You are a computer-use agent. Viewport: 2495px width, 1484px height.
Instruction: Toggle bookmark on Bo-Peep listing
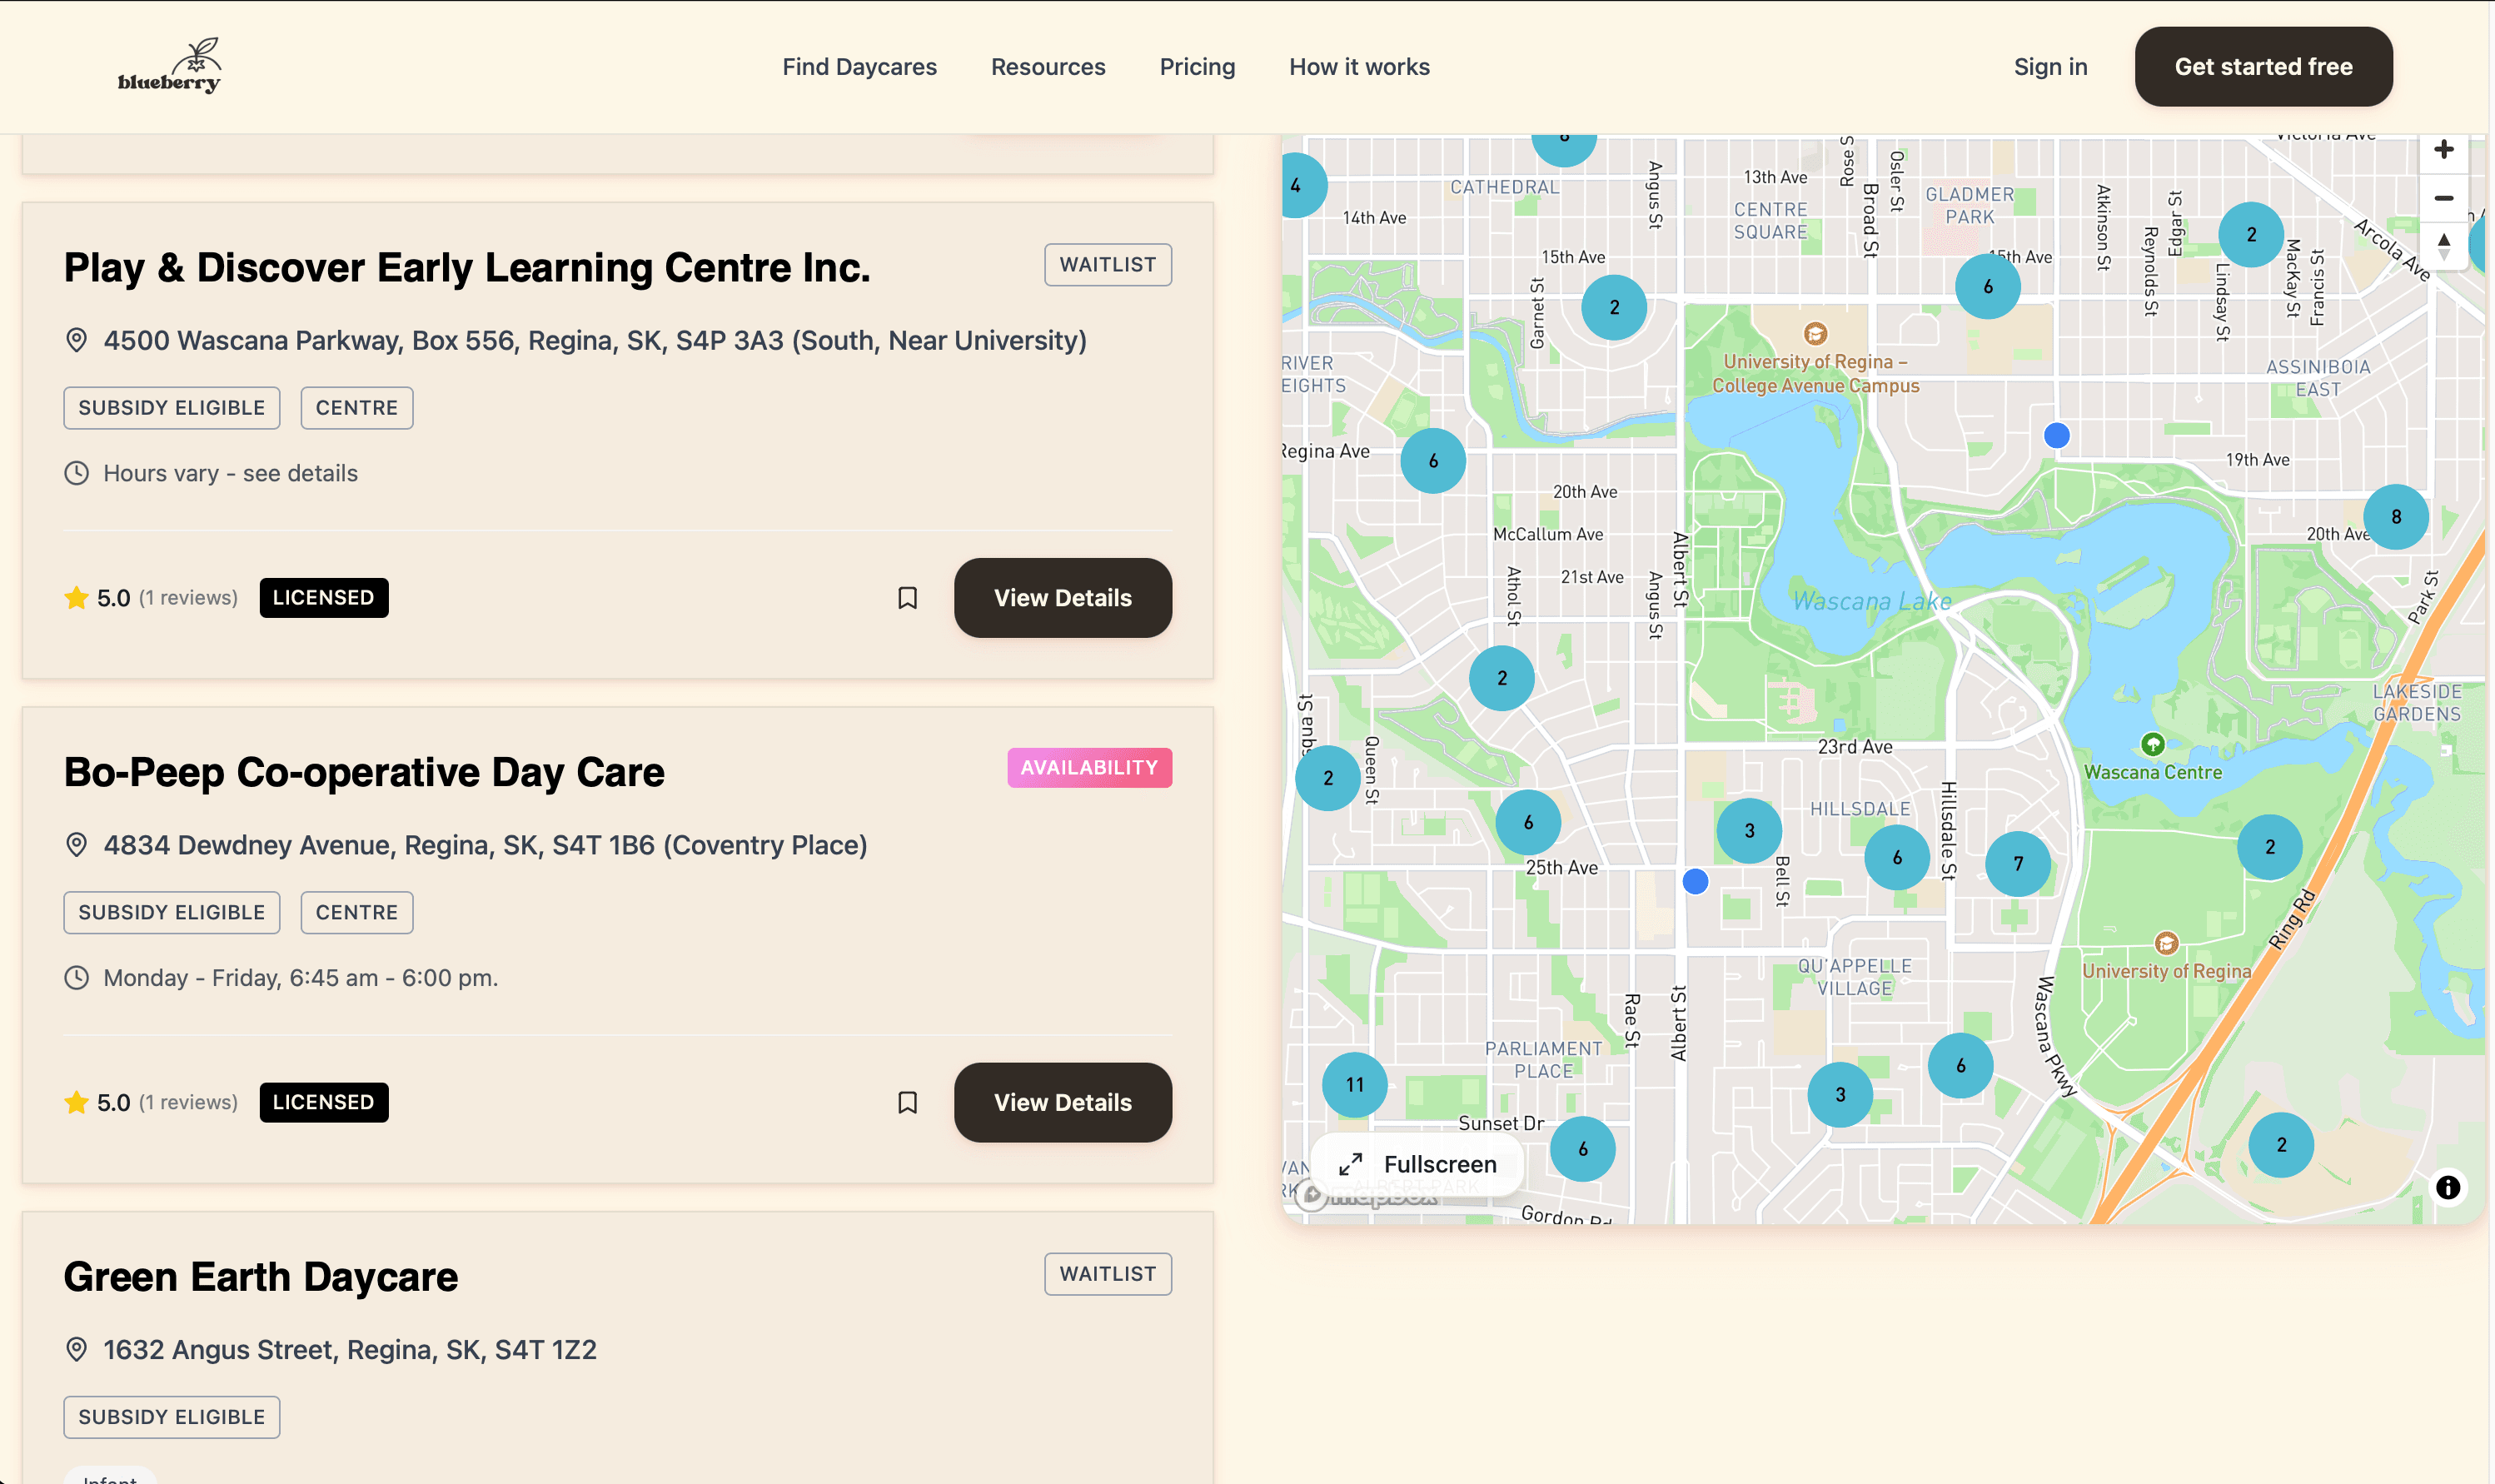pyautogui.click(x=906, y=1102)
